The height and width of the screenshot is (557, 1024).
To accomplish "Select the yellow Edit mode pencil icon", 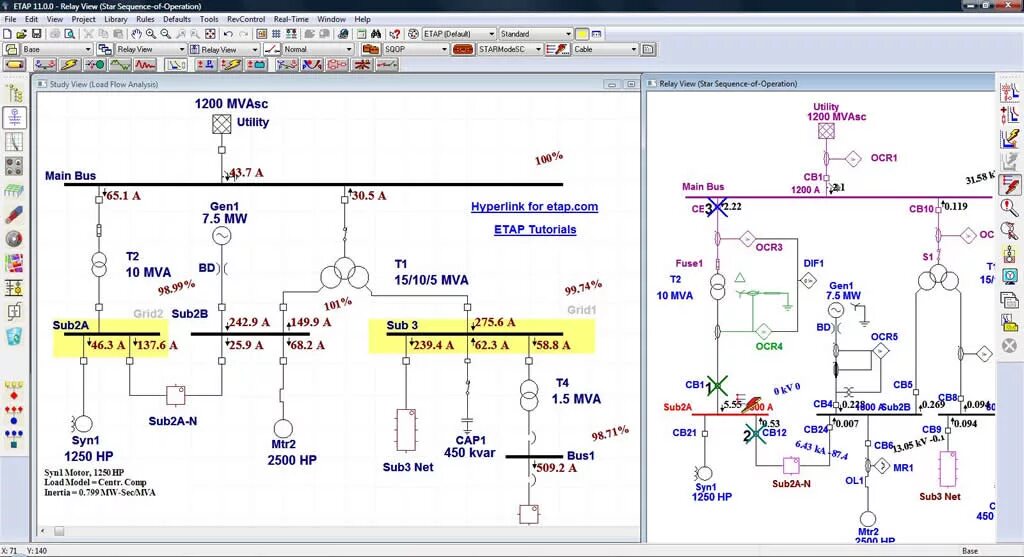I will point(14,65).
